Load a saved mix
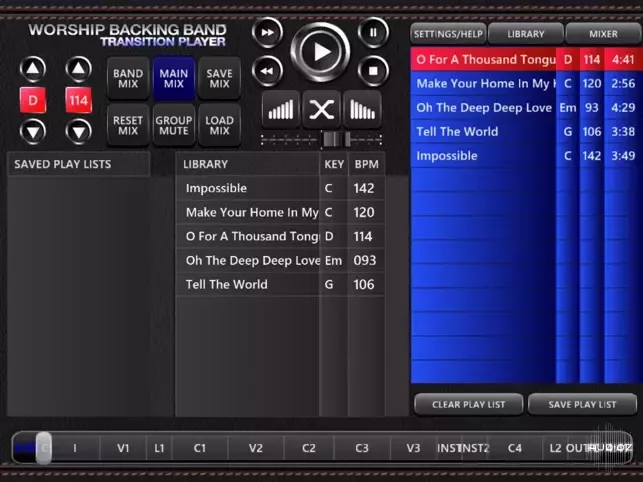Image resolution: width=643 pixels, height=482 pixels. tap(219, 125)
